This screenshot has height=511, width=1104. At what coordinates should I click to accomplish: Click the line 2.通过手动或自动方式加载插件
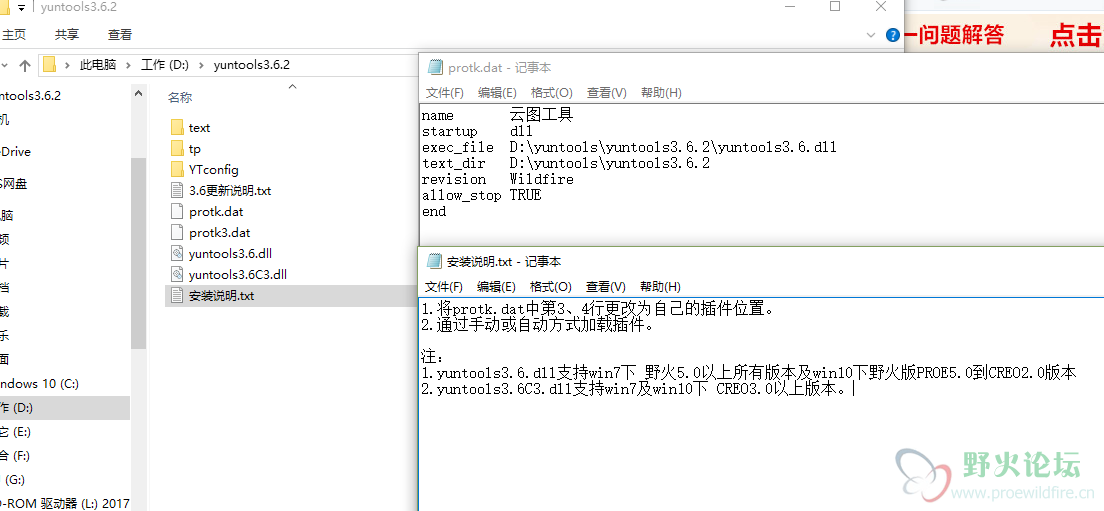pyautogui.click(x=538, y=326)
